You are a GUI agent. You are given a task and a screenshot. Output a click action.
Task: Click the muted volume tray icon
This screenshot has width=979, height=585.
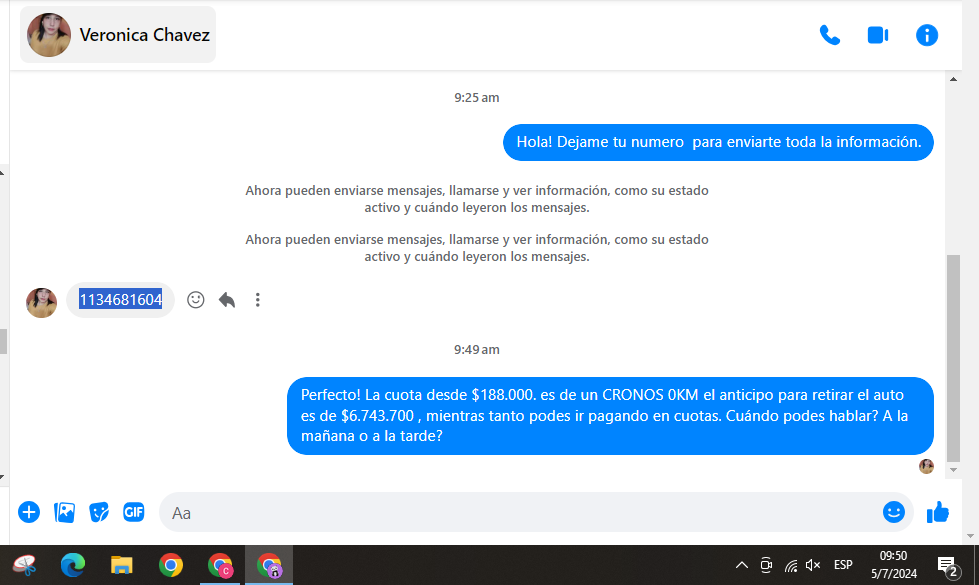coord(813,566)
